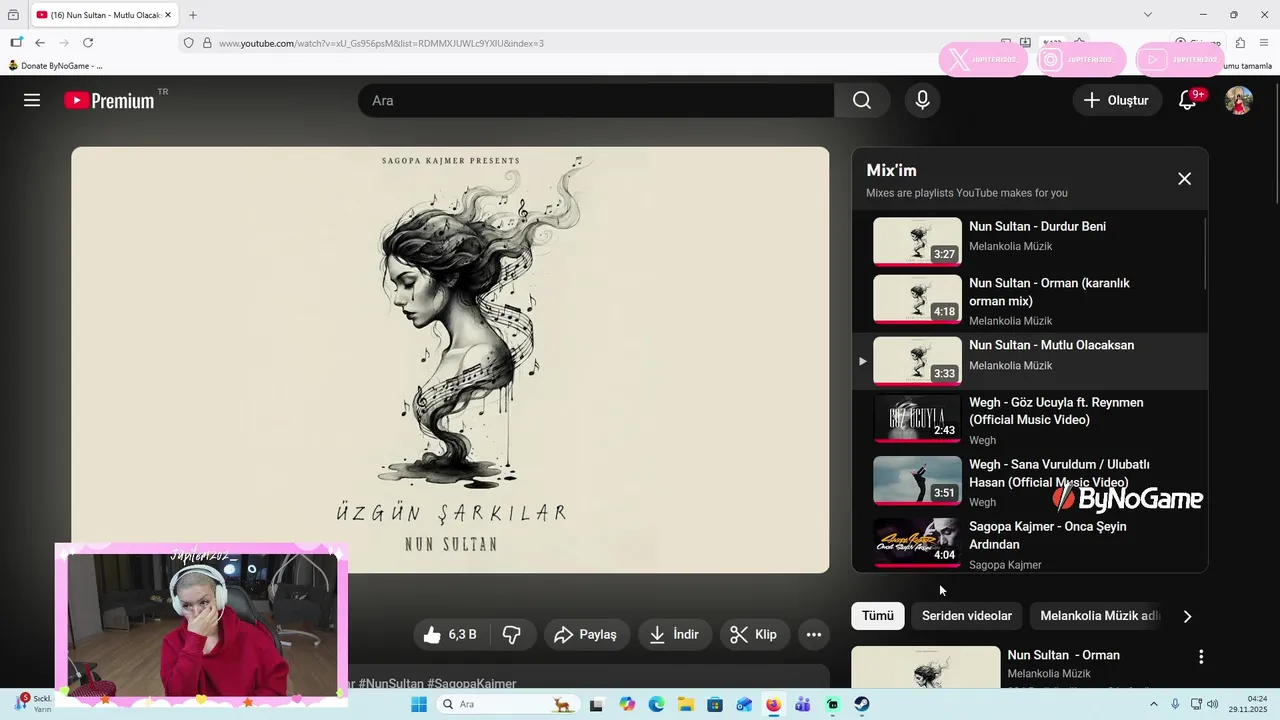Open Steam from the taskbar
Image resolution: width=1280 pixels, height=720 pixels.
click(x=862, y=704)
